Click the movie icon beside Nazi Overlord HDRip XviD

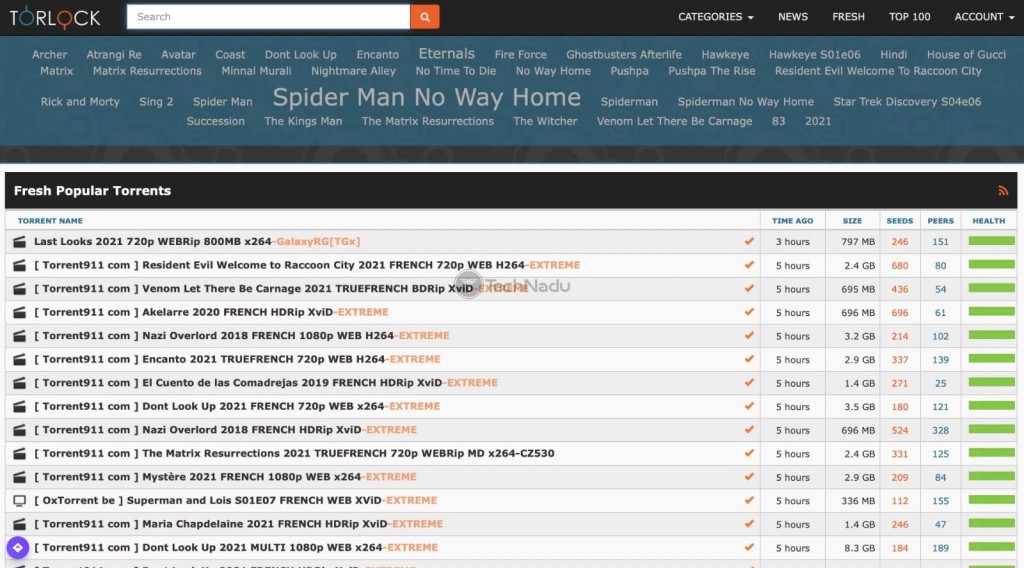20,430
